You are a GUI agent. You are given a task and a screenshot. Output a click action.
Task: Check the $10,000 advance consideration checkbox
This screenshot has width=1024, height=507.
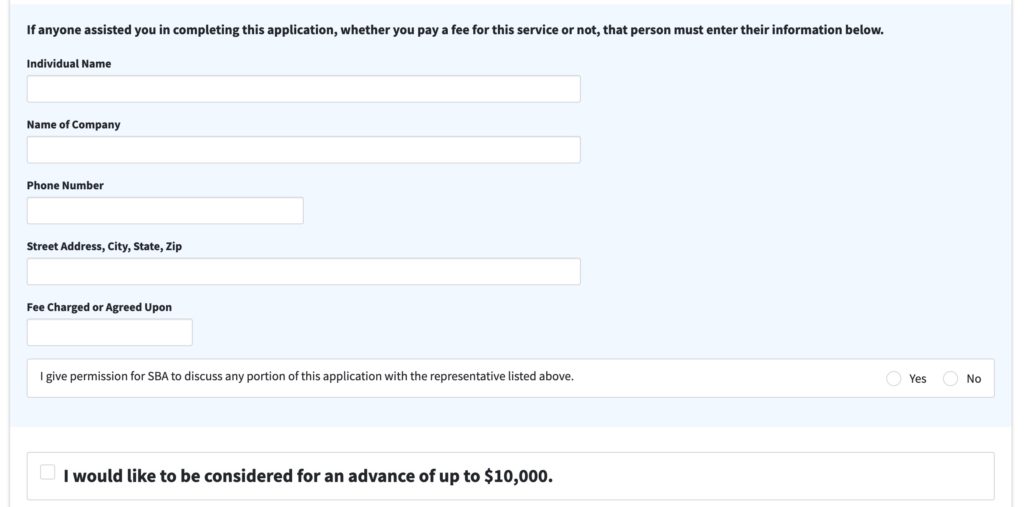(x=47, y=472)
